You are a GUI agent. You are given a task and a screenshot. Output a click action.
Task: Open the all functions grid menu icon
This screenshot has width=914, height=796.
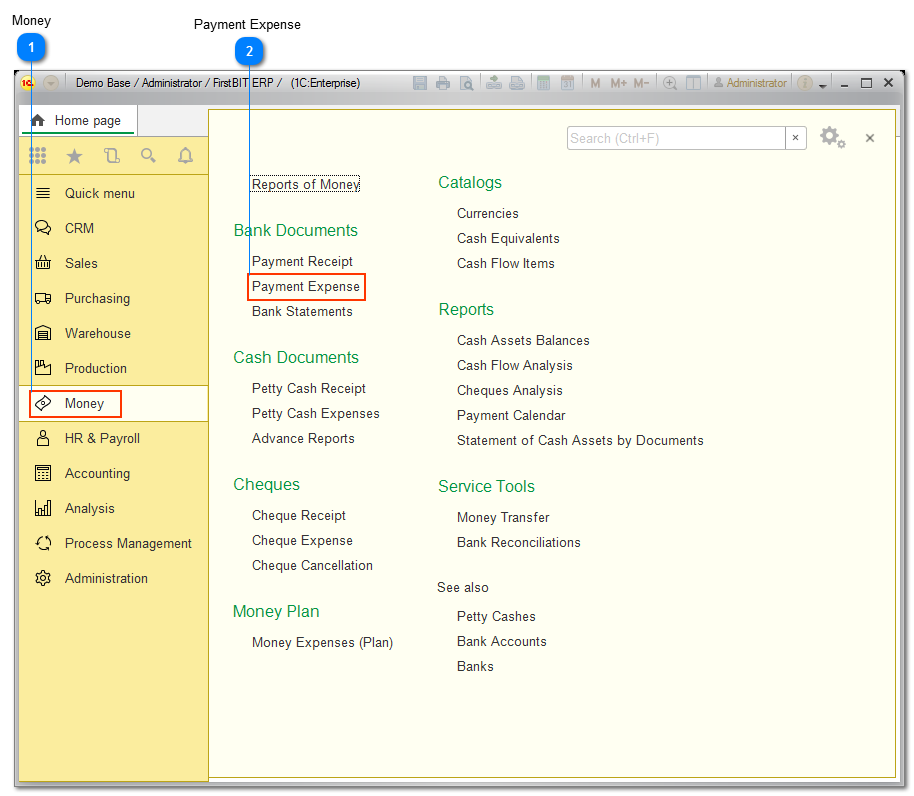click(x=38, y=156)
